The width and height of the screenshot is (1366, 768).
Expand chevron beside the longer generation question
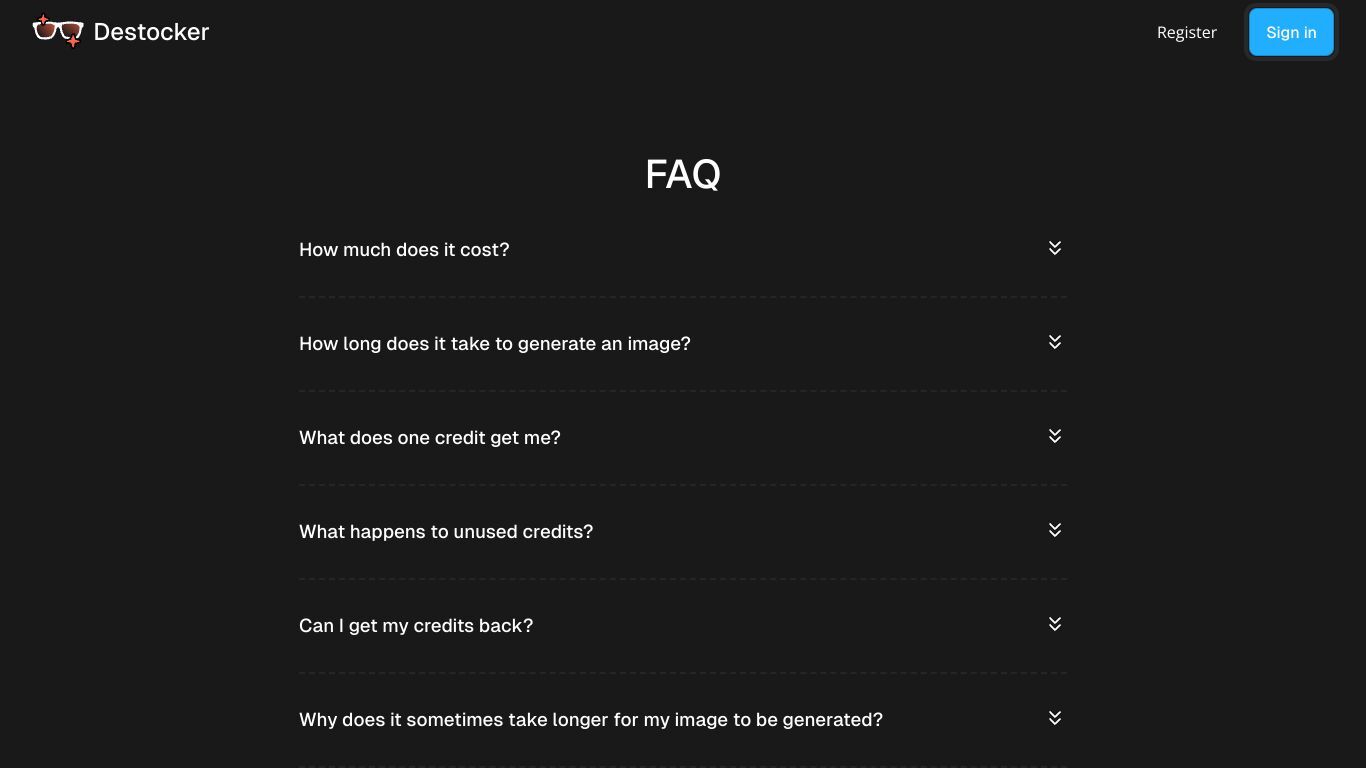click(1054, 718)
